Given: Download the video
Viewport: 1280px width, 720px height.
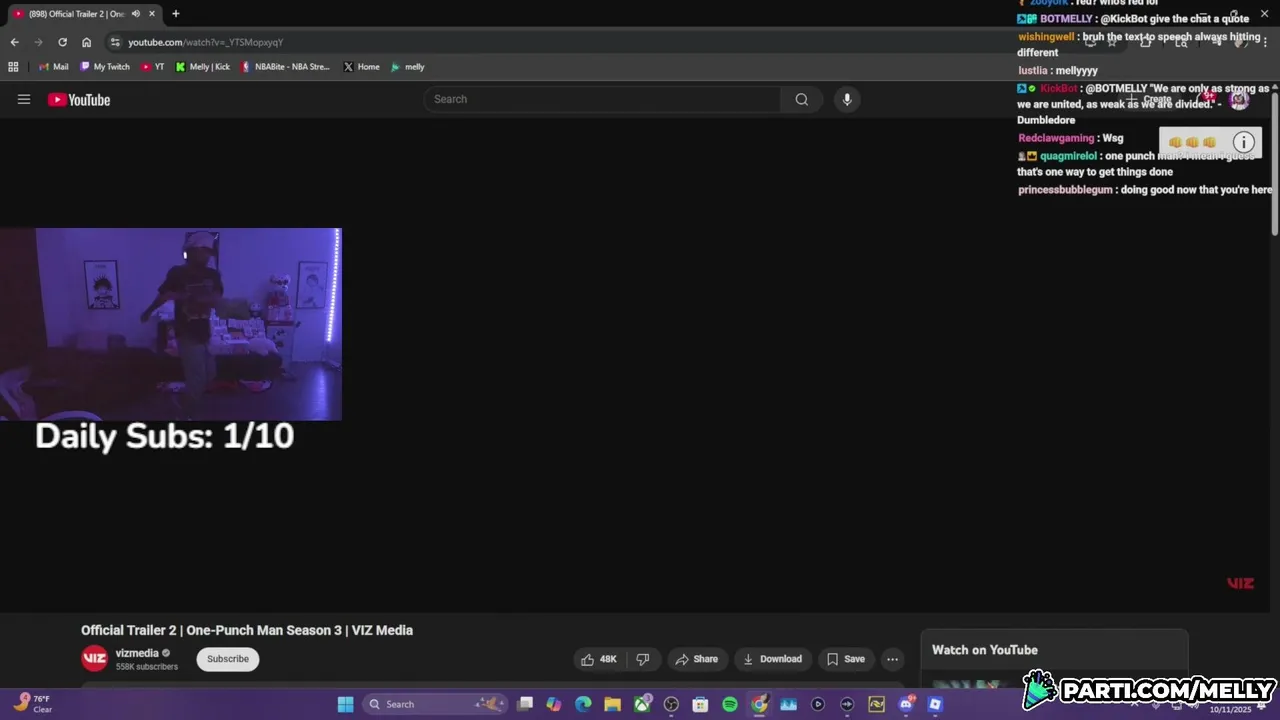Looking at the screenshot, I should 772,659.
